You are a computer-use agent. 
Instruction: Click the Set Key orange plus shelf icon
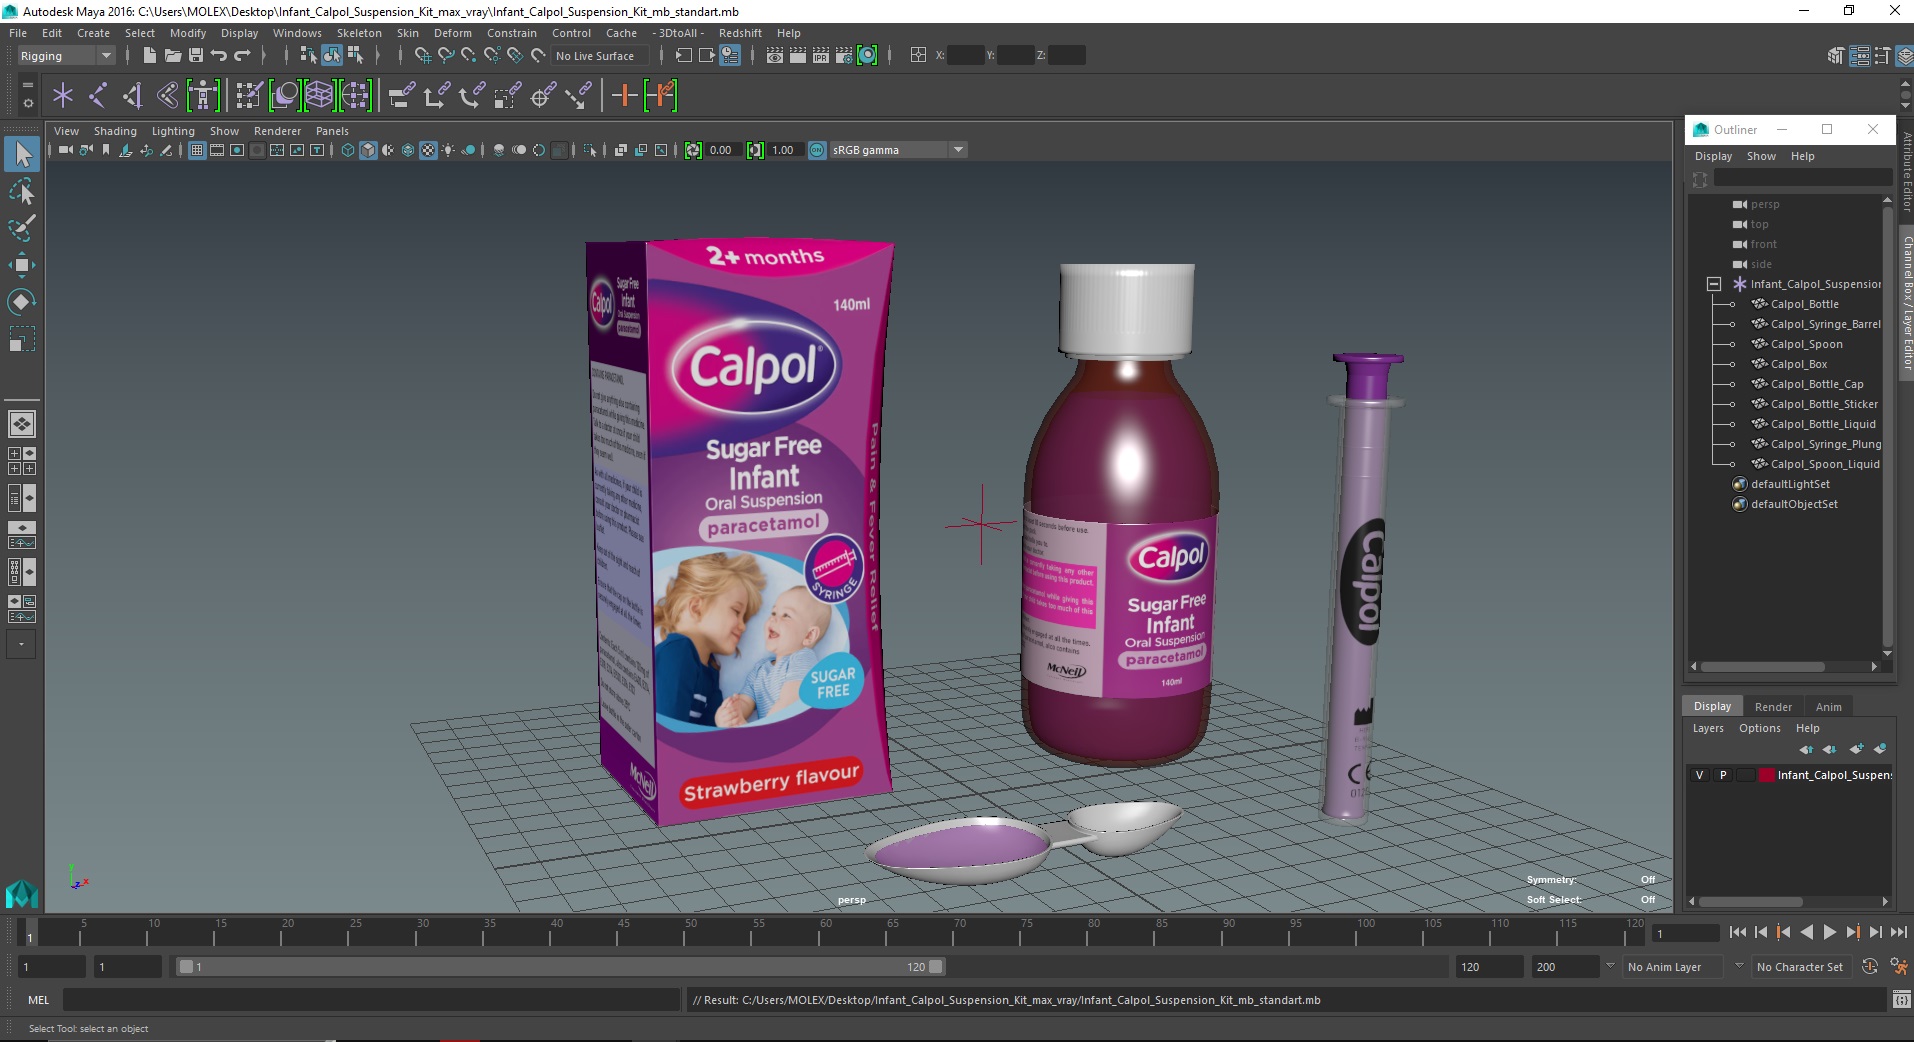tap(625, 96)
